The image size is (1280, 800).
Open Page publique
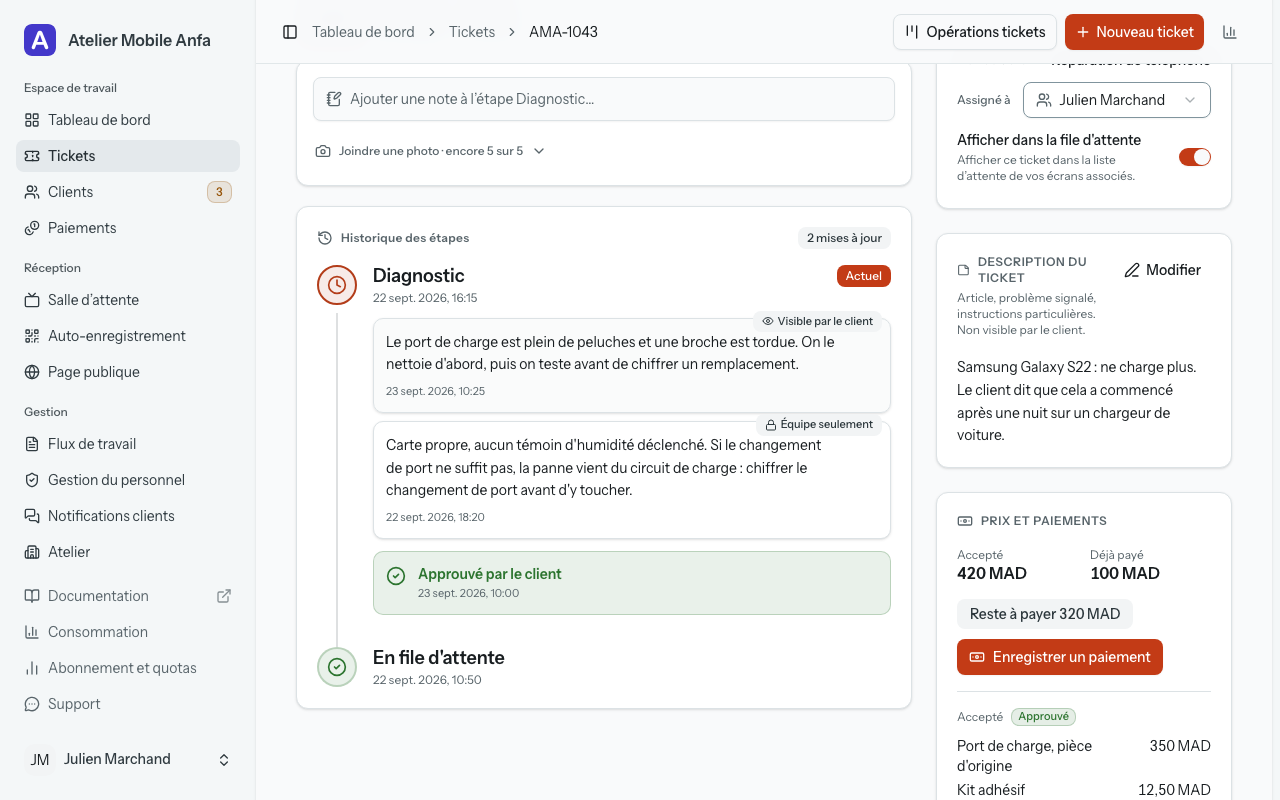pyautogui.click(x=128, y=372)
